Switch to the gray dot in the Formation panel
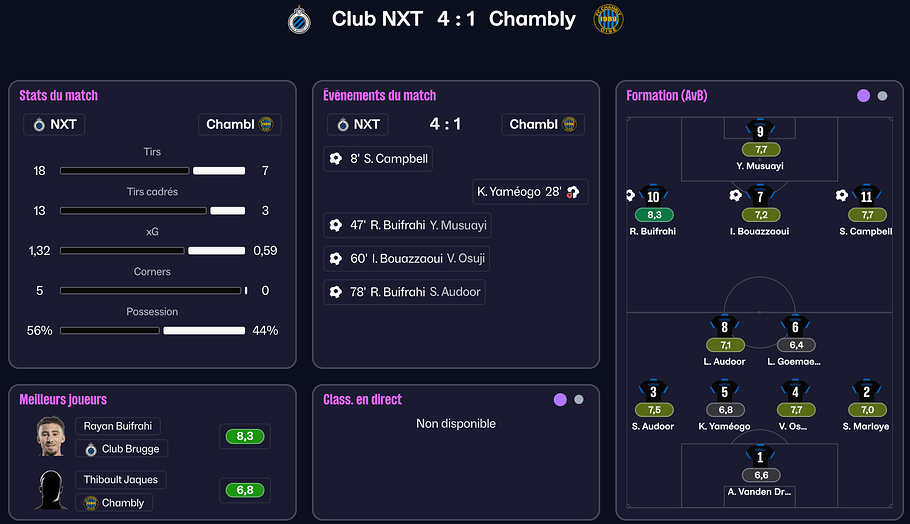This screenshot has height=524, width=910. (882, 96)
